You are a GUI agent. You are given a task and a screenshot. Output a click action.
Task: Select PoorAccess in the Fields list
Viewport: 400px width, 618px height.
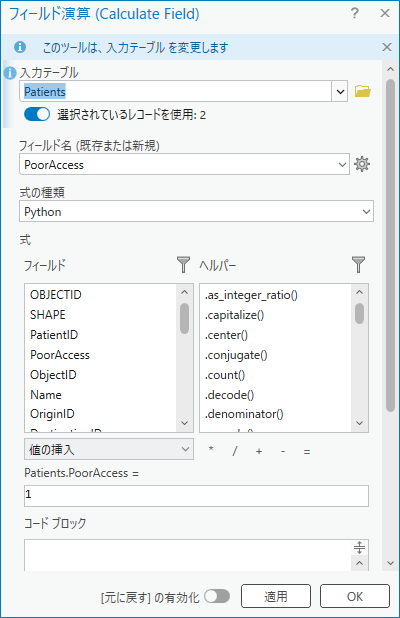(x=60, y=355)
